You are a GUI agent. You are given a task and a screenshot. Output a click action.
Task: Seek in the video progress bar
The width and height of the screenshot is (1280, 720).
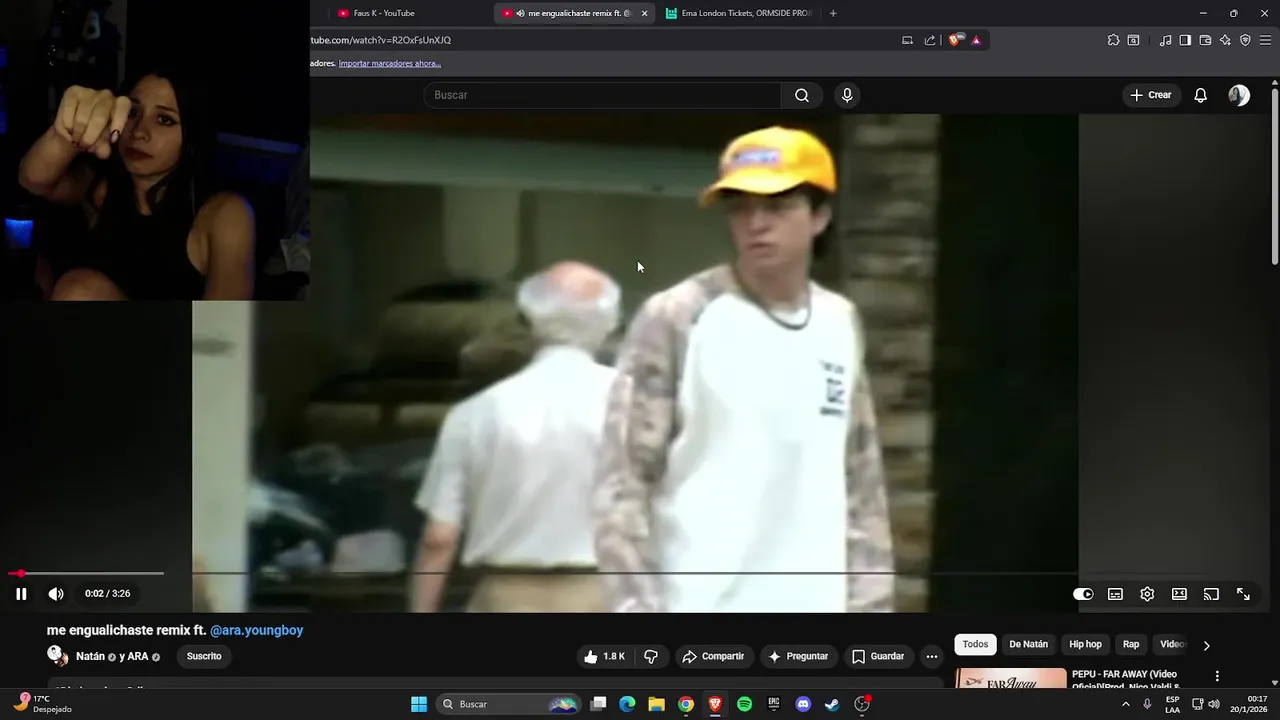[x=640, y=573]
